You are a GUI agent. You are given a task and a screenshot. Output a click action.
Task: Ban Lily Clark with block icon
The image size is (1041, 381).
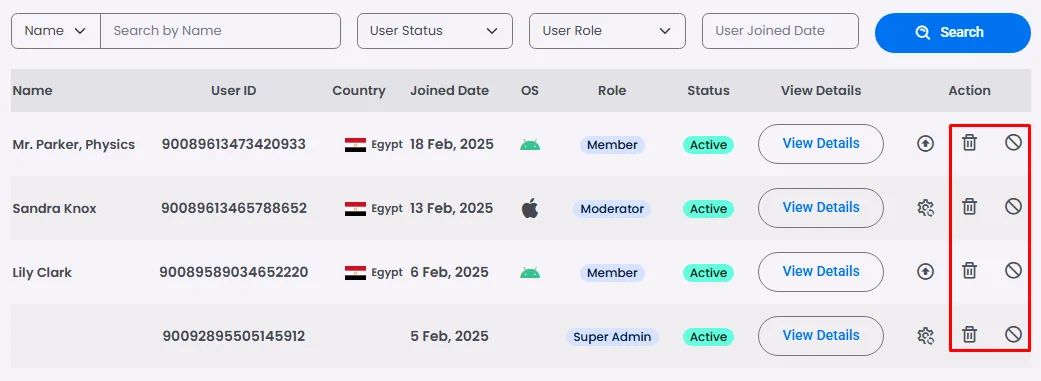[x=1013, y=270]
